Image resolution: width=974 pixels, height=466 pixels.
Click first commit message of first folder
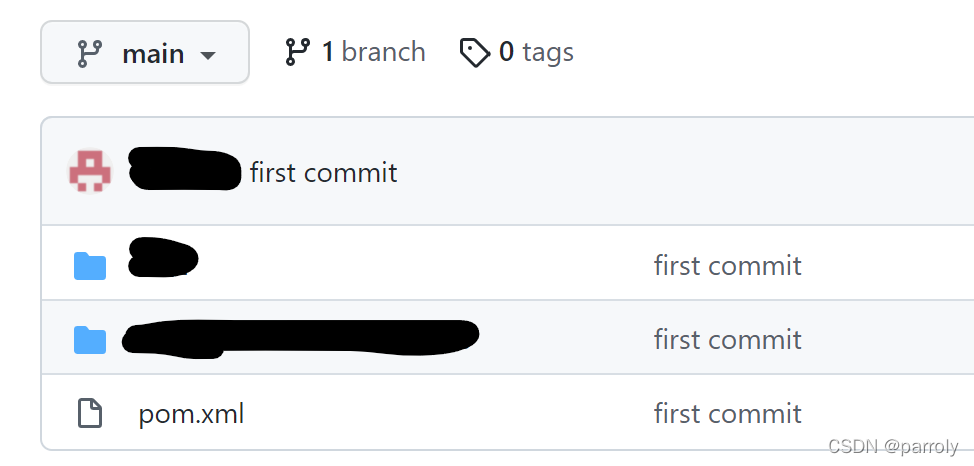(727, 265)
